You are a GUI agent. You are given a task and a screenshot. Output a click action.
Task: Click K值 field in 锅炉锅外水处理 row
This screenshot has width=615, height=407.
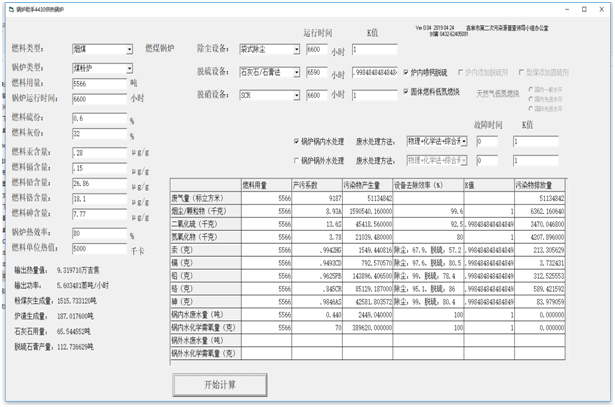coord(536,160)
